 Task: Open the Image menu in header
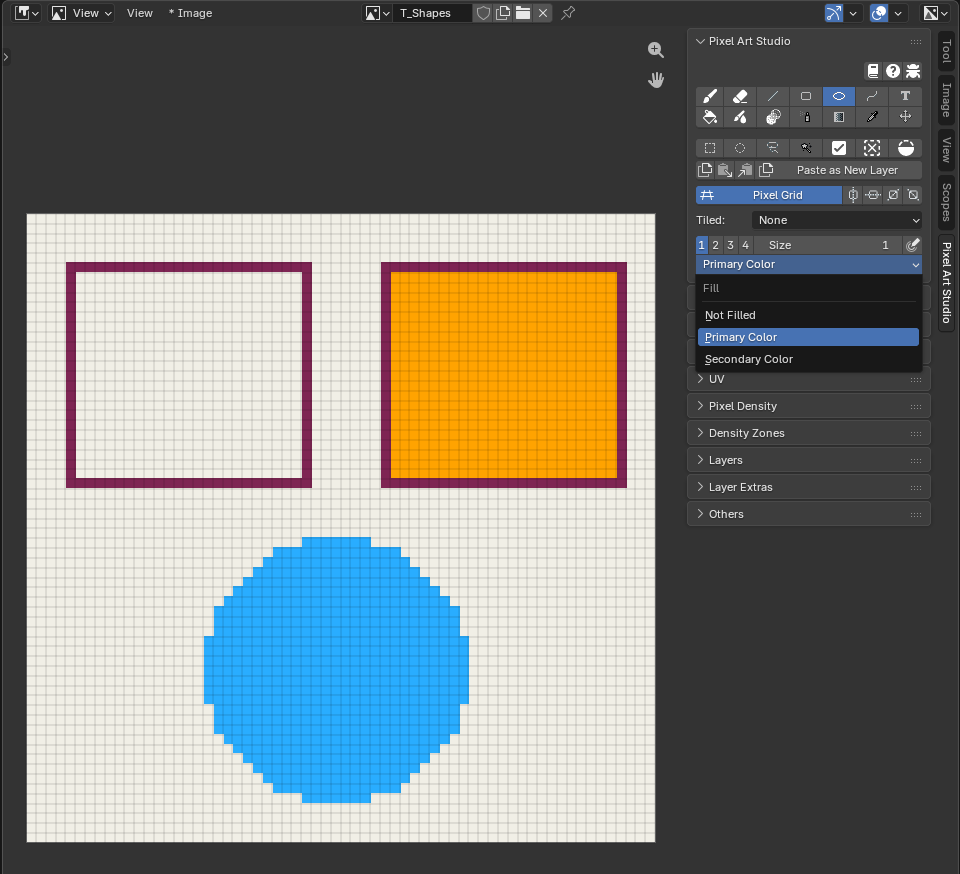click(190, 13)
